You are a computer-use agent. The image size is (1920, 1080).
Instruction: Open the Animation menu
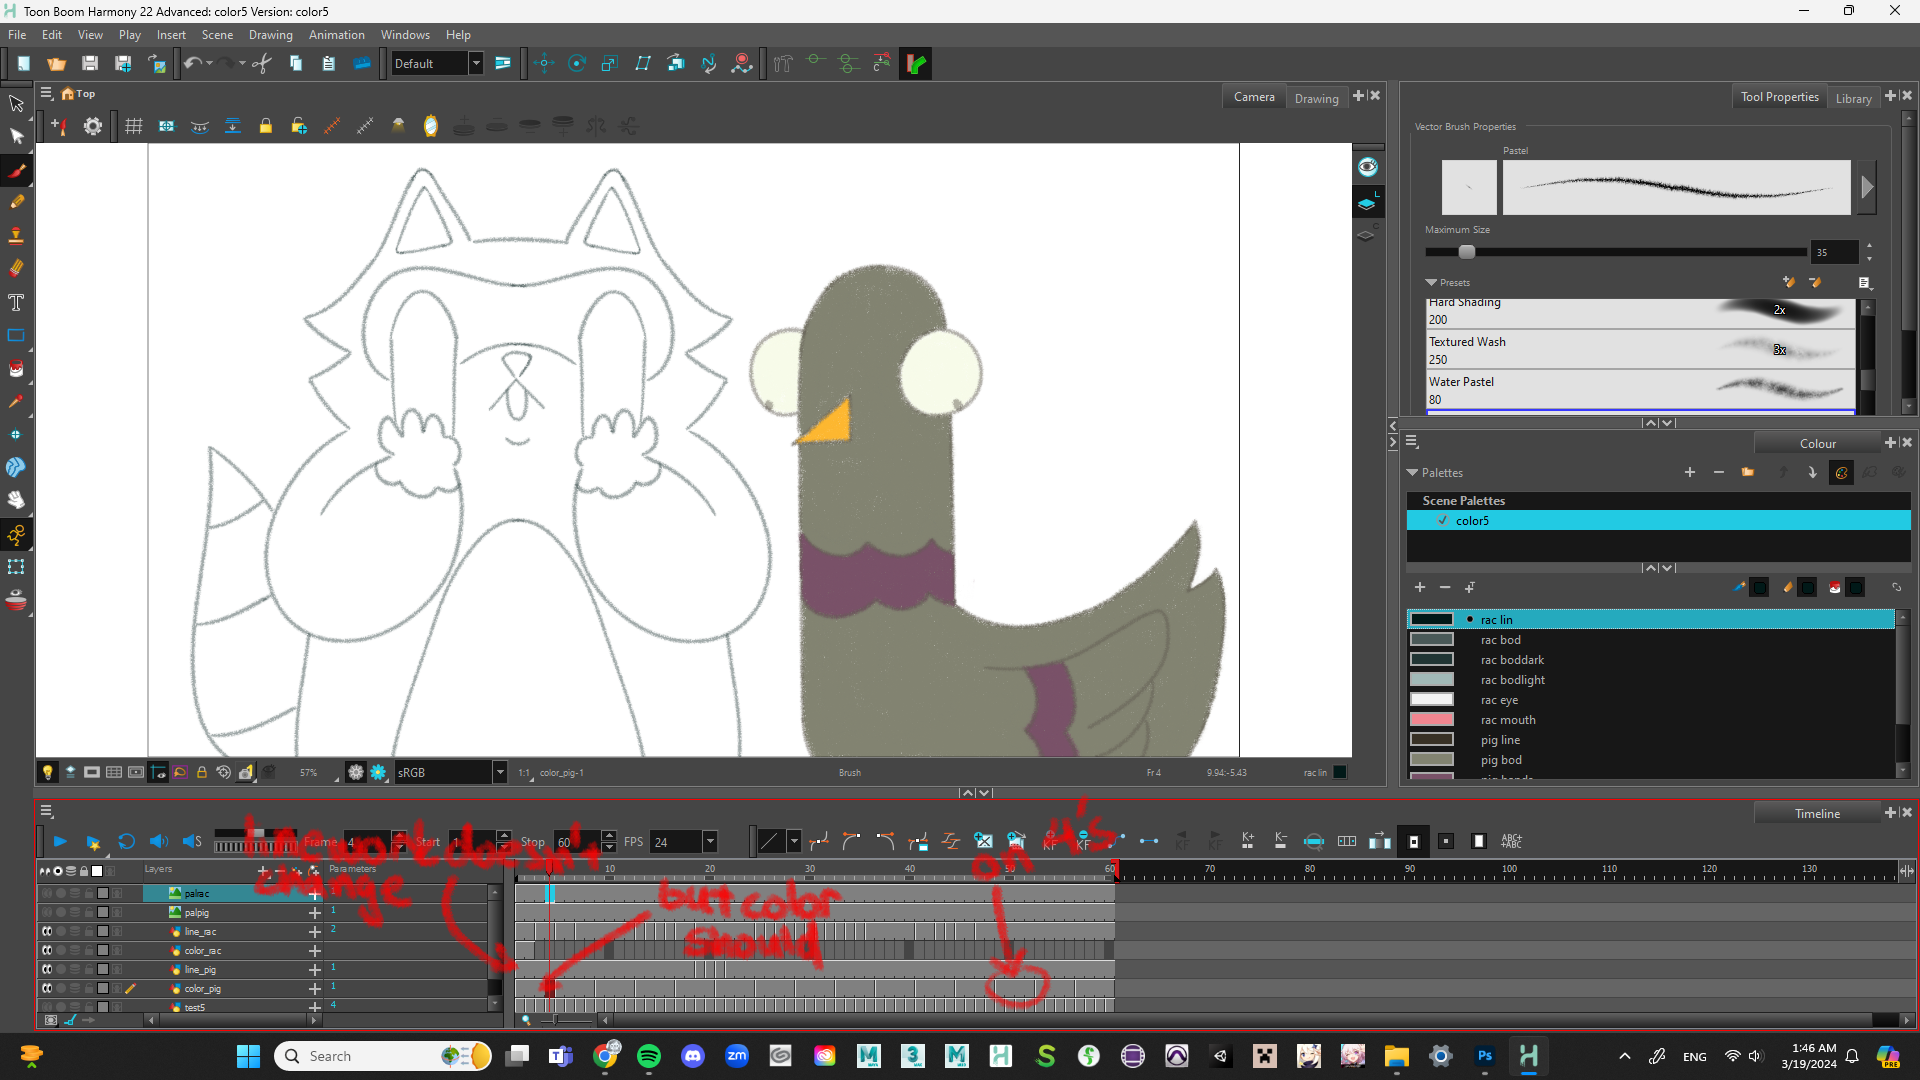click(336, 34)
